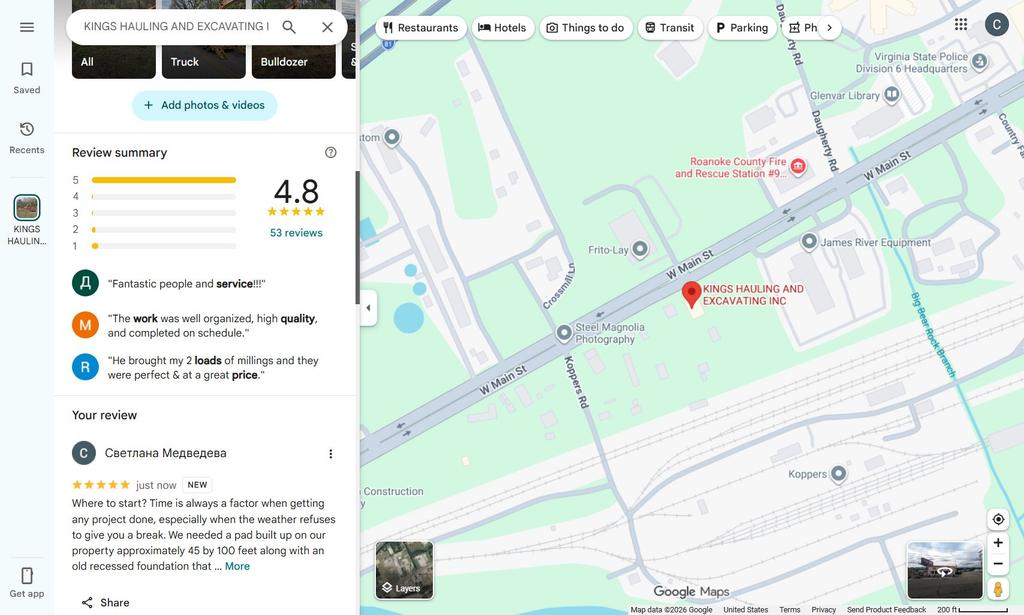Click reviewer name Светлана Медведева
This screenshot has height=615, width=1024.
click(165, 453)
